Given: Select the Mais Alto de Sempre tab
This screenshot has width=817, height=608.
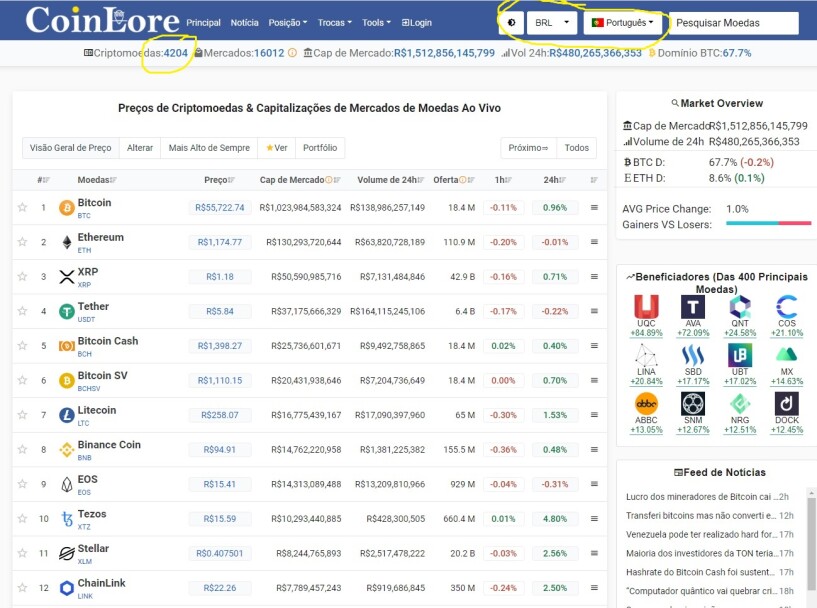Looking at the screenshot, I should coord(209,147).
